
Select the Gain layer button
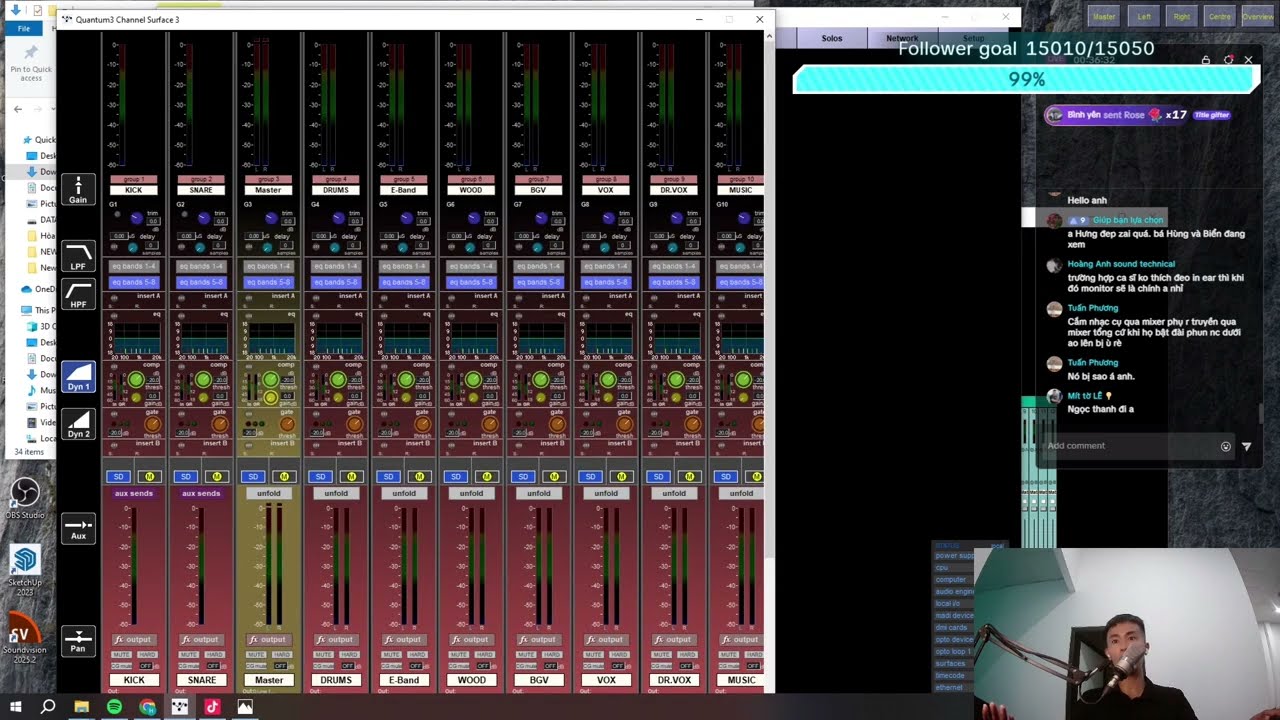[78, 189]
